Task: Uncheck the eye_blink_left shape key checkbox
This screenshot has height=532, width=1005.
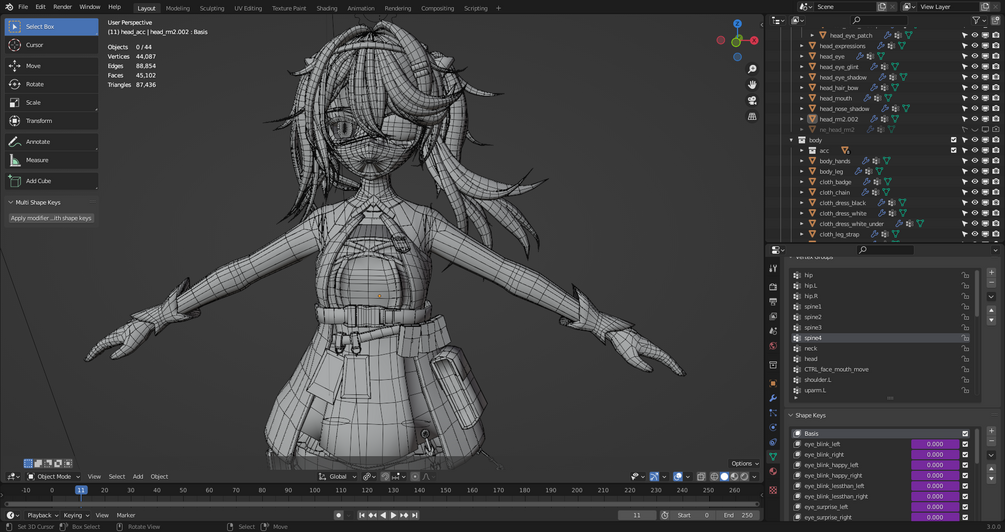Action: tap(965, 444)
